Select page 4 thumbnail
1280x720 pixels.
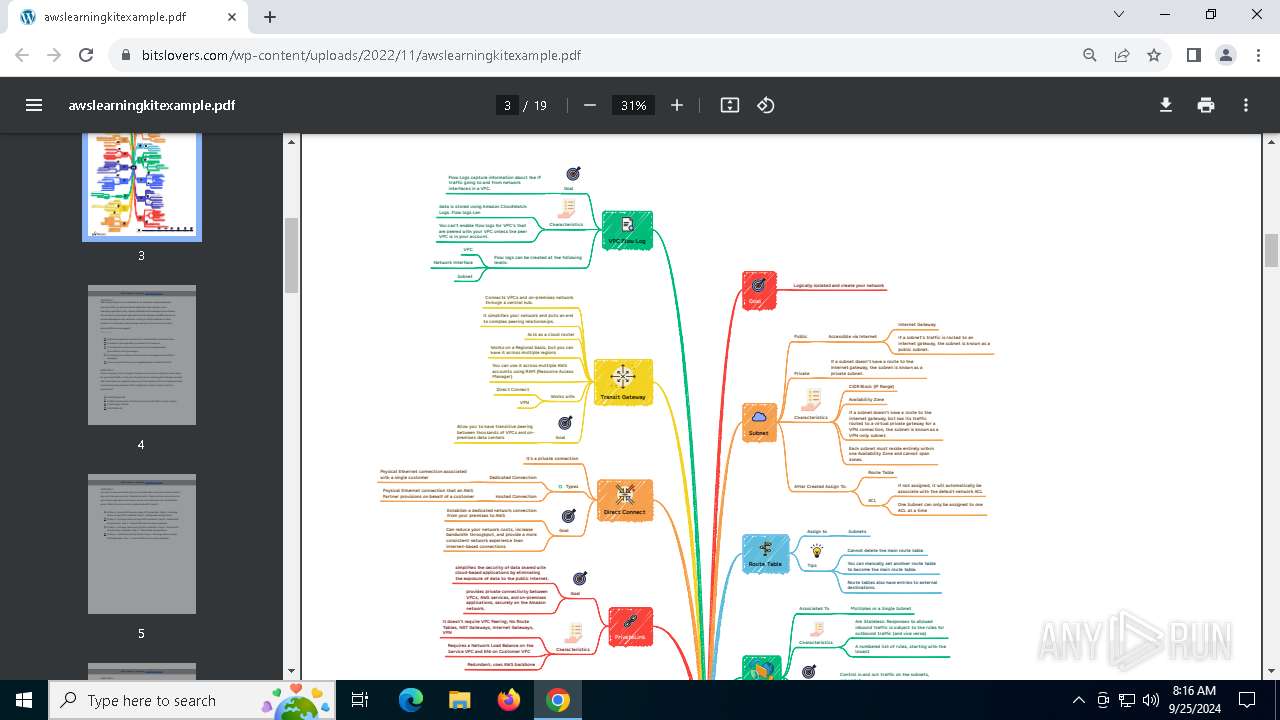coord(141,355)
